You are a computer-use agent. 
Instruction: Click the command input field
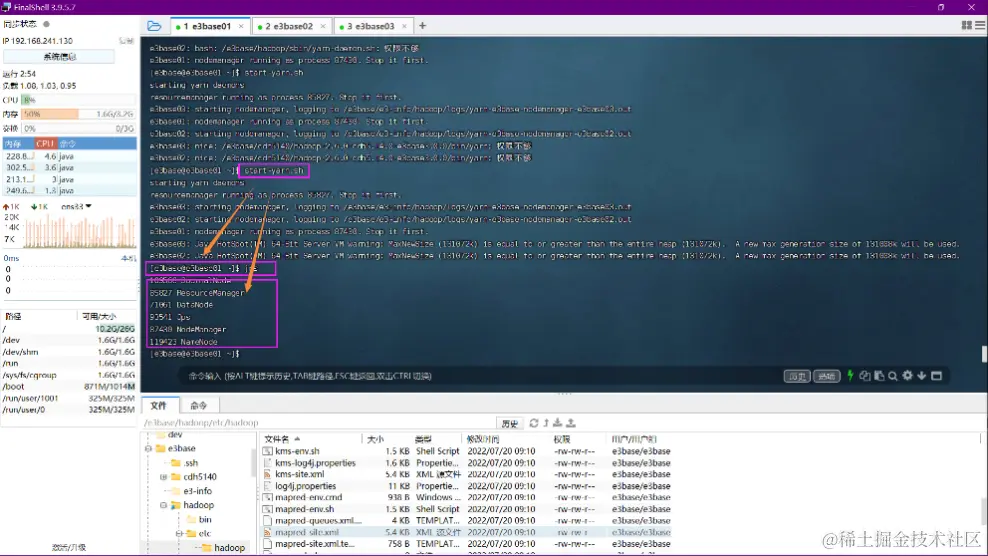tap(479, 376)
